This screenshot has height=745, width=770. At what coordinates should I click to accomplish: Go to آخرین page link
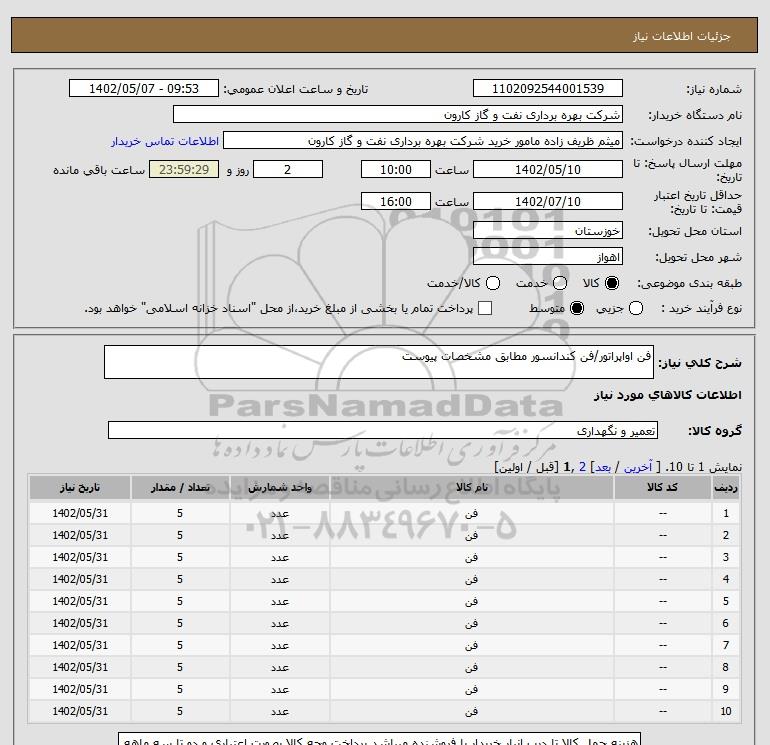[x=637, y=467]
